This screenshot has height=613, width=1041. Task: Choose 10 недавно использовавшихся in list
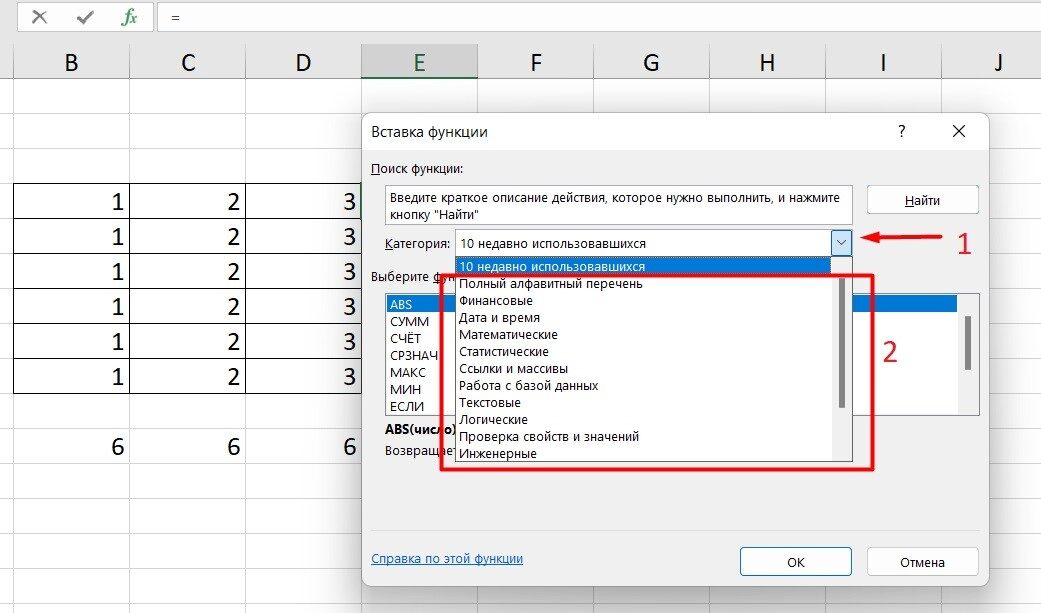643,266
